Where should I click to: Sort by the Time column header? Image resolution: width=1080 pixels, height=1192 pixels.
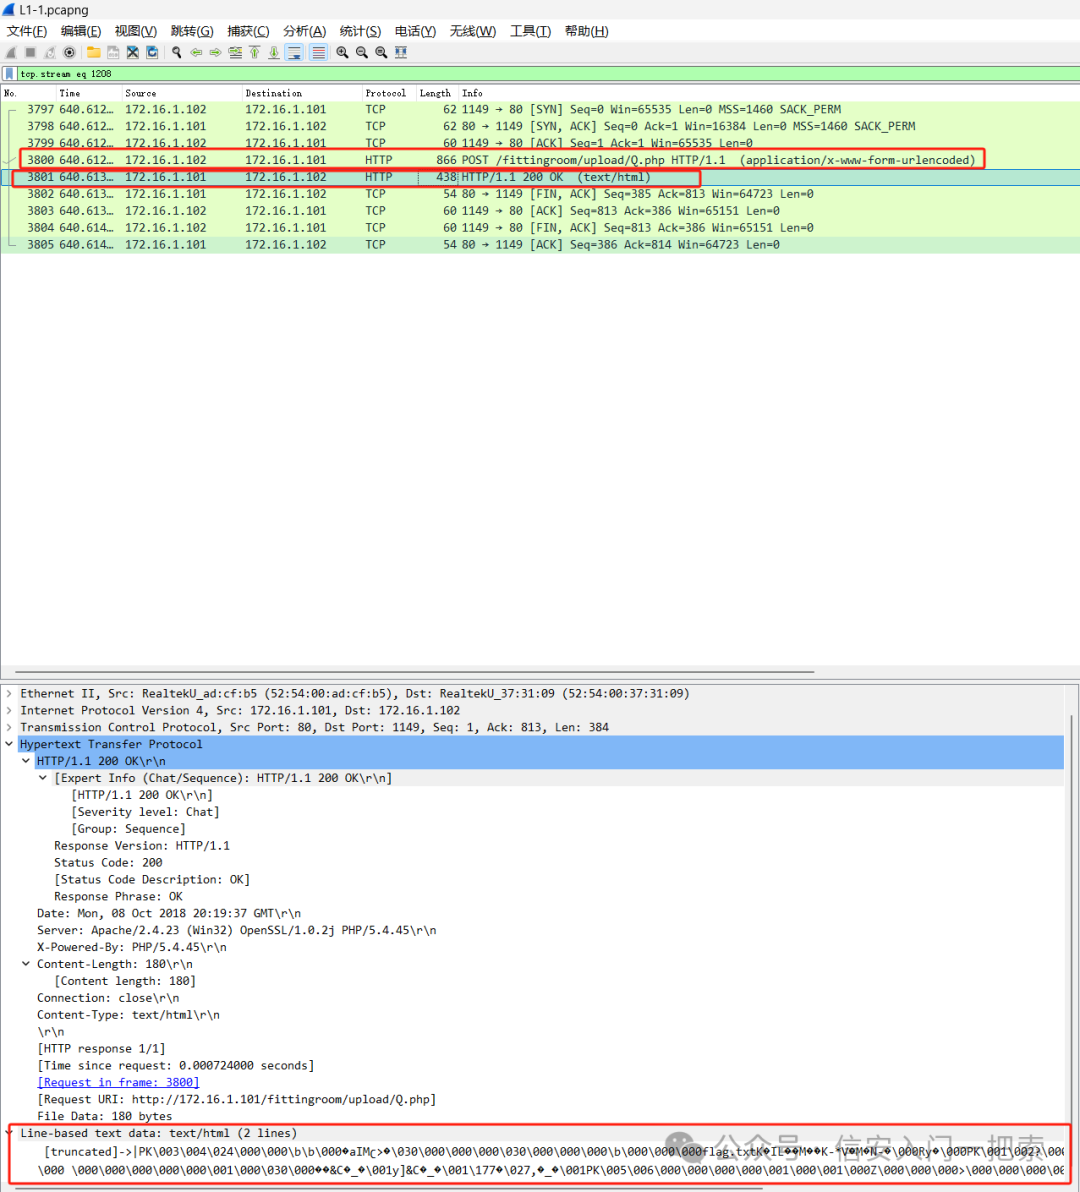click(89, 93)
